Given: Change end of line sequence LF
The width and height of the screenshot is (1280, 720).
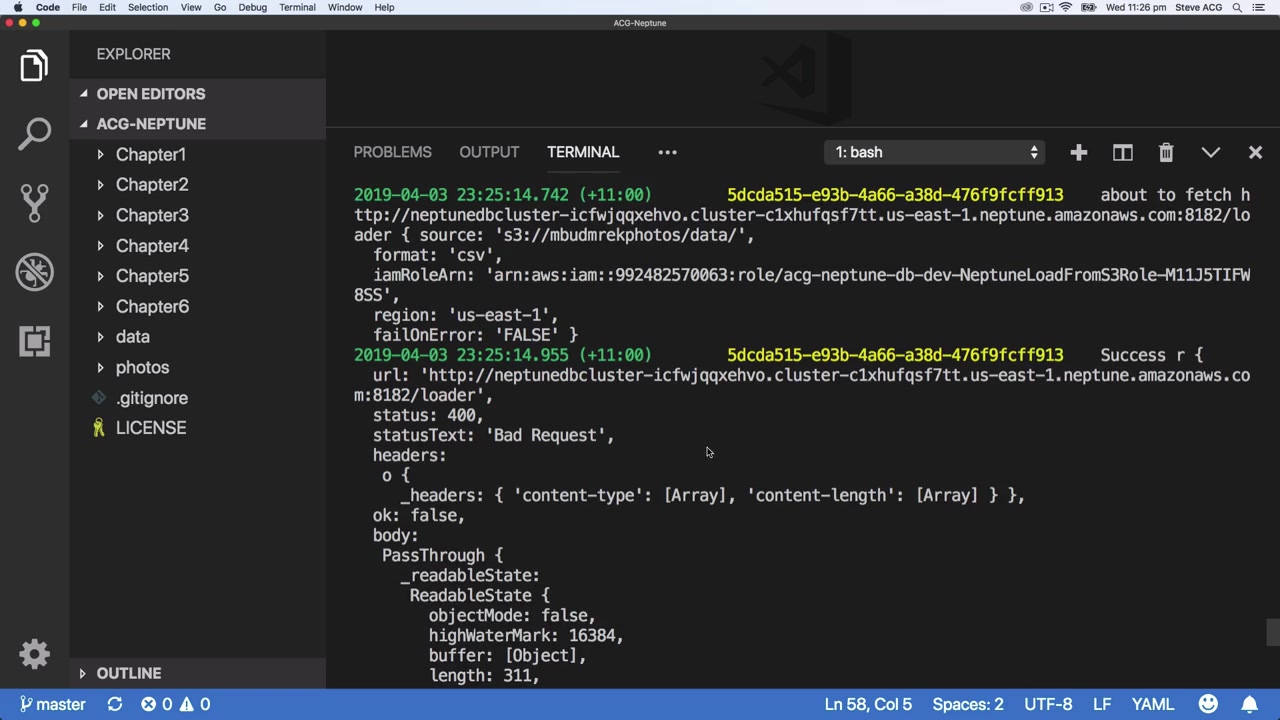Looking at the screenshot, I should coord(1102,704).
